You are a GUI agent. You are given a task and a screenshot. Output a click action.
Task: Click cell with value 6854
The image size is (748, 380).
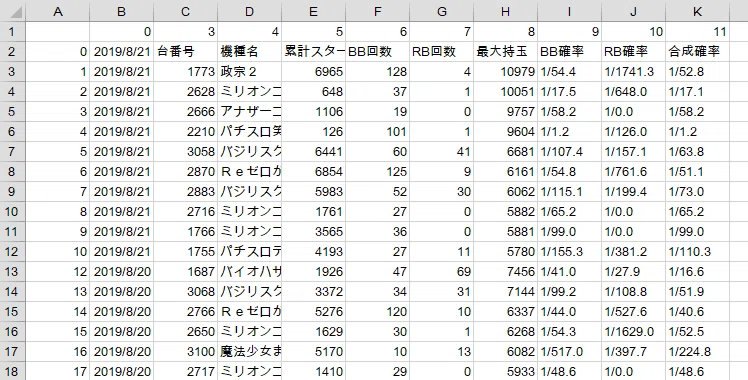point(313,172)
